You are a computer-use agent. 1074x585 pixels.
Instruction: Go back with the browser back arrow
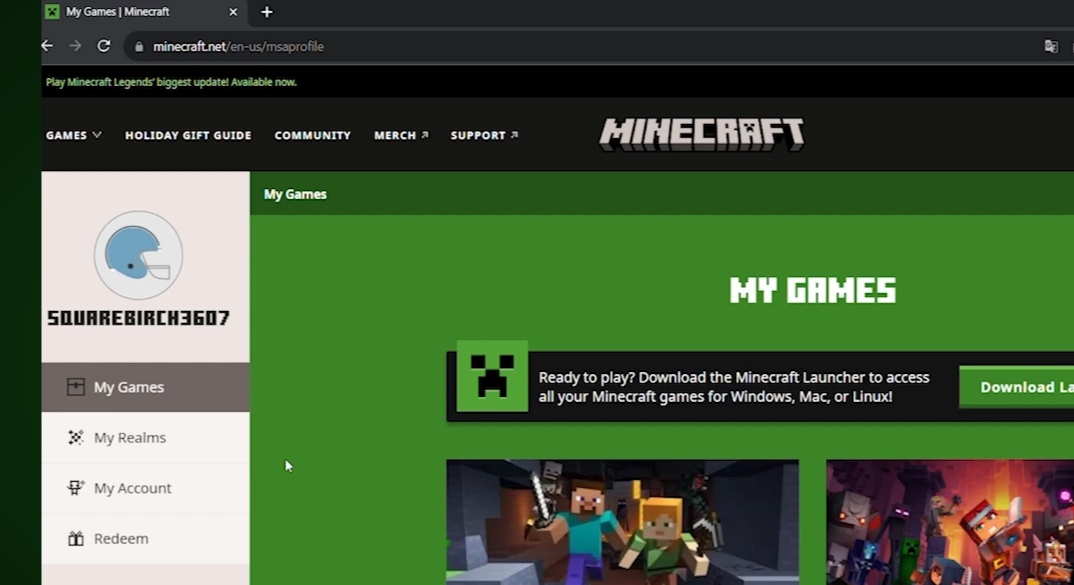(47, 46)
